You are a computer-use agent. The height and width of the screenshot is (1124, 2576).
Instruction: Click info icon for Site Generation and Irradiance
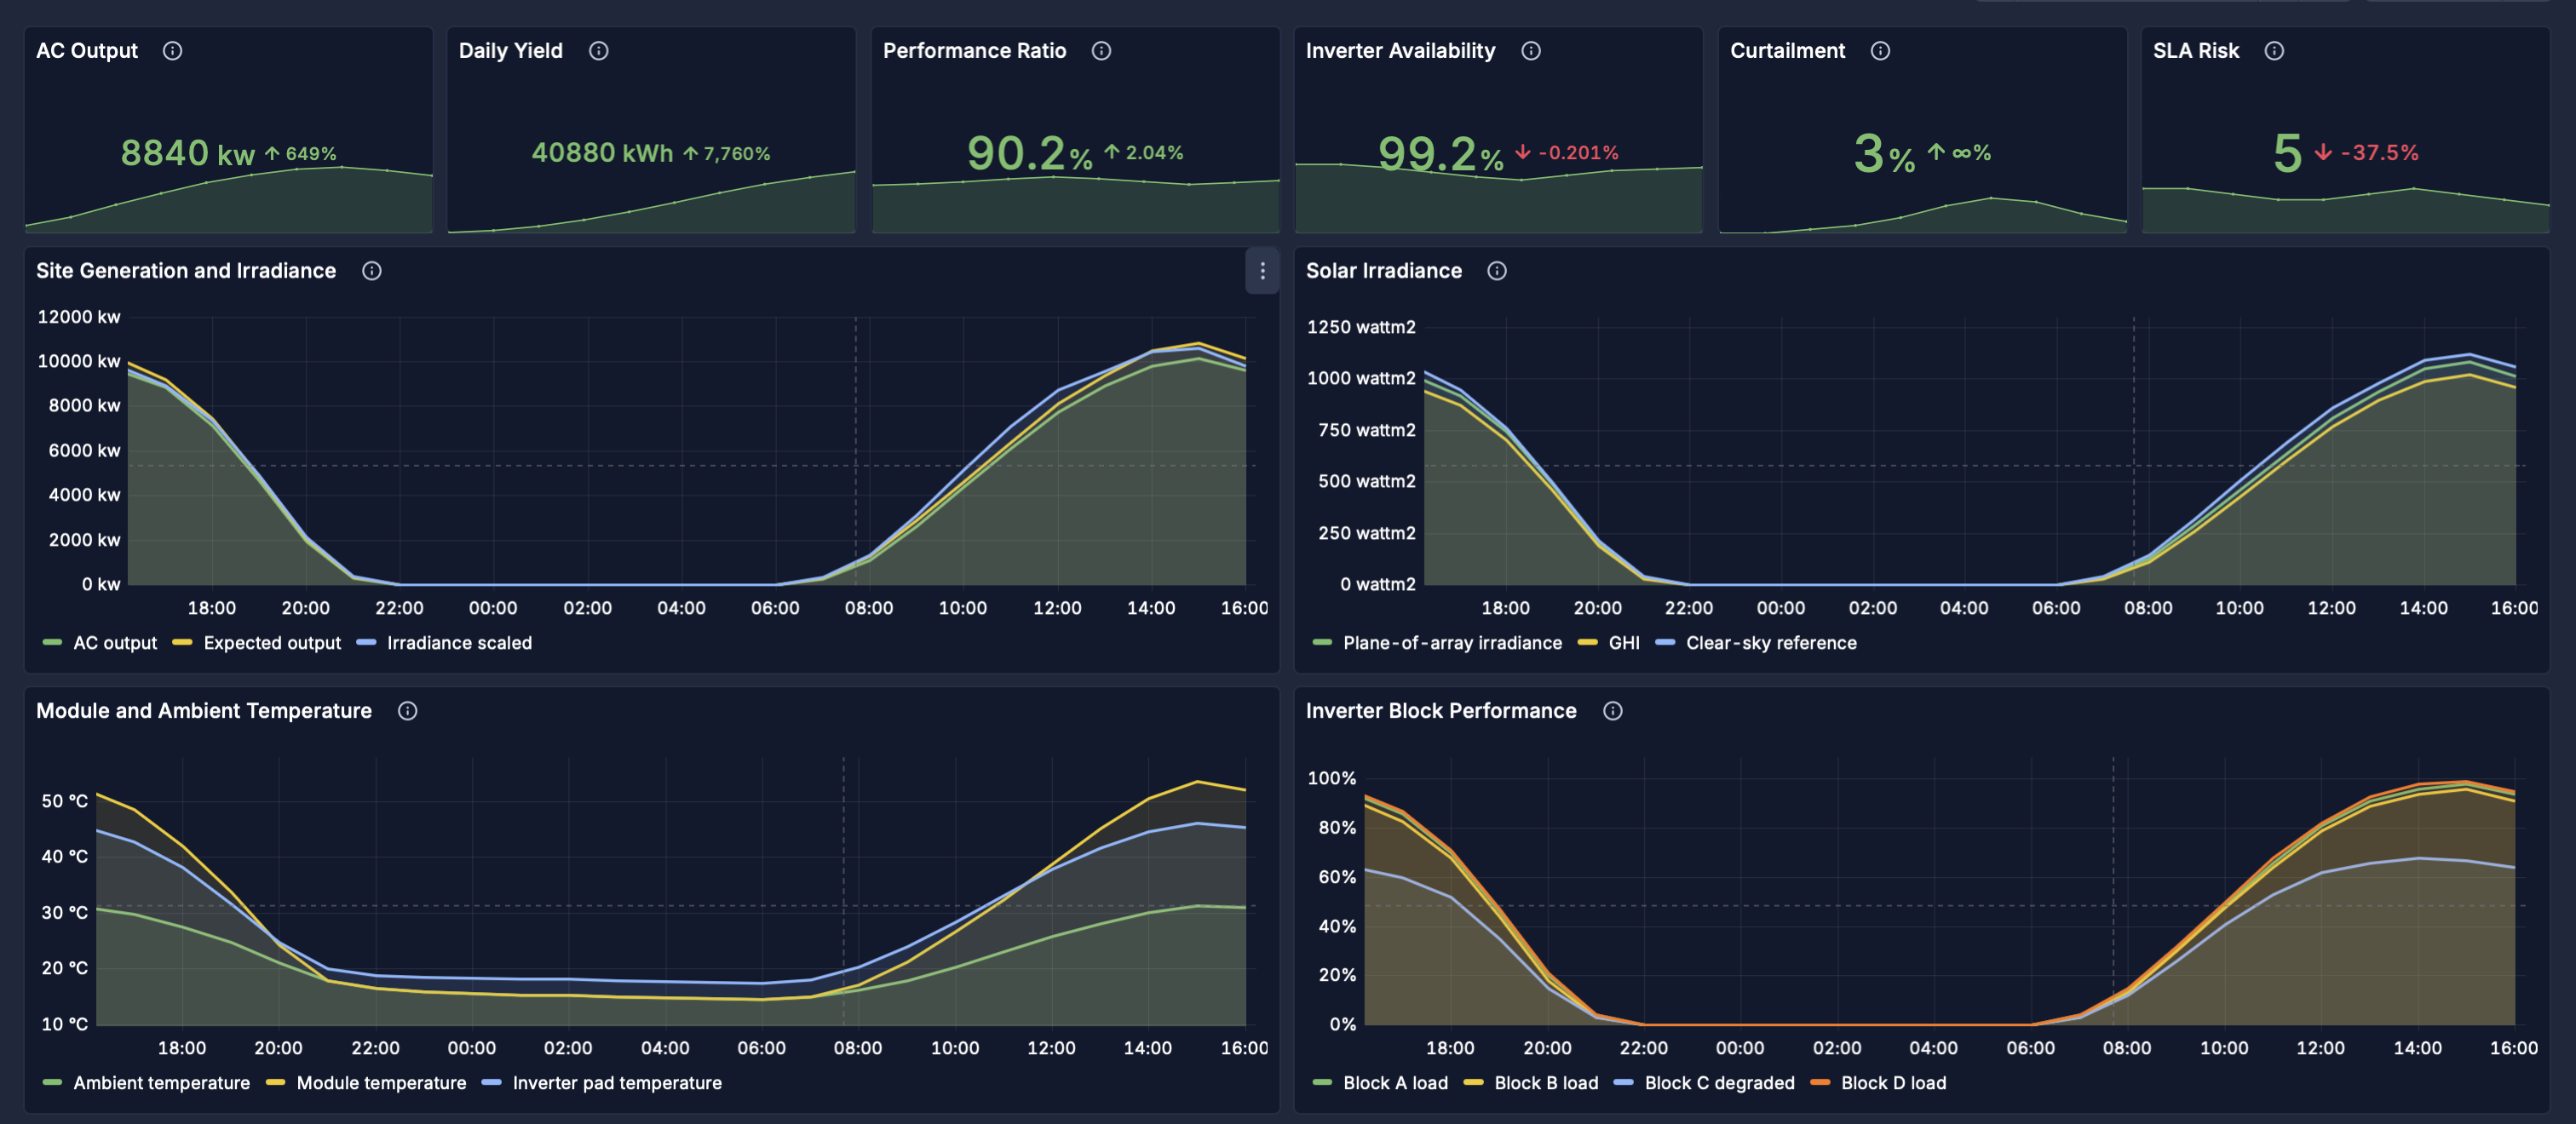[371, 271]
